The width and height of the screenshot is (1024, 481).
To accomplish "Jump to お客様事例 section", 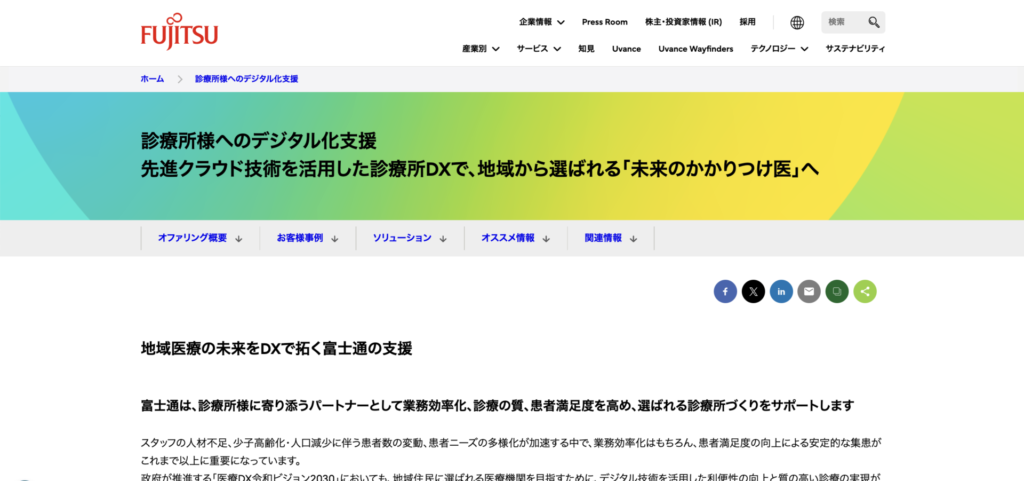I will click(x=308, y=238).
